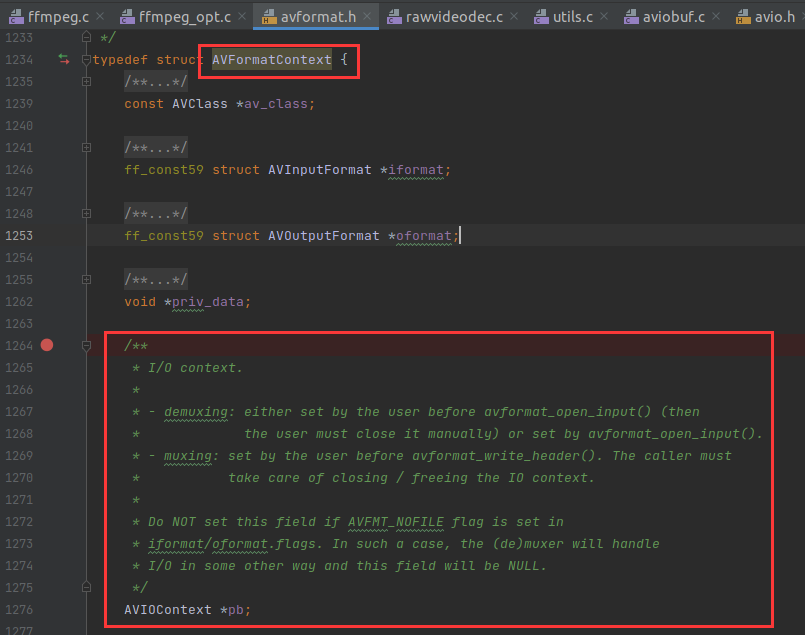Close the utils.c tab
This screenshot has width=805, height=635.
click(604, 16)
